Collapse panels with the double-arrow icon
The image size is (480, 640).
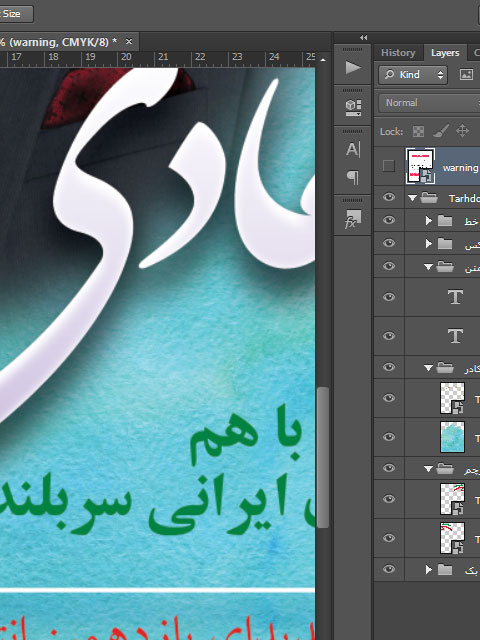pyautogui.click(x=364, y=38)
